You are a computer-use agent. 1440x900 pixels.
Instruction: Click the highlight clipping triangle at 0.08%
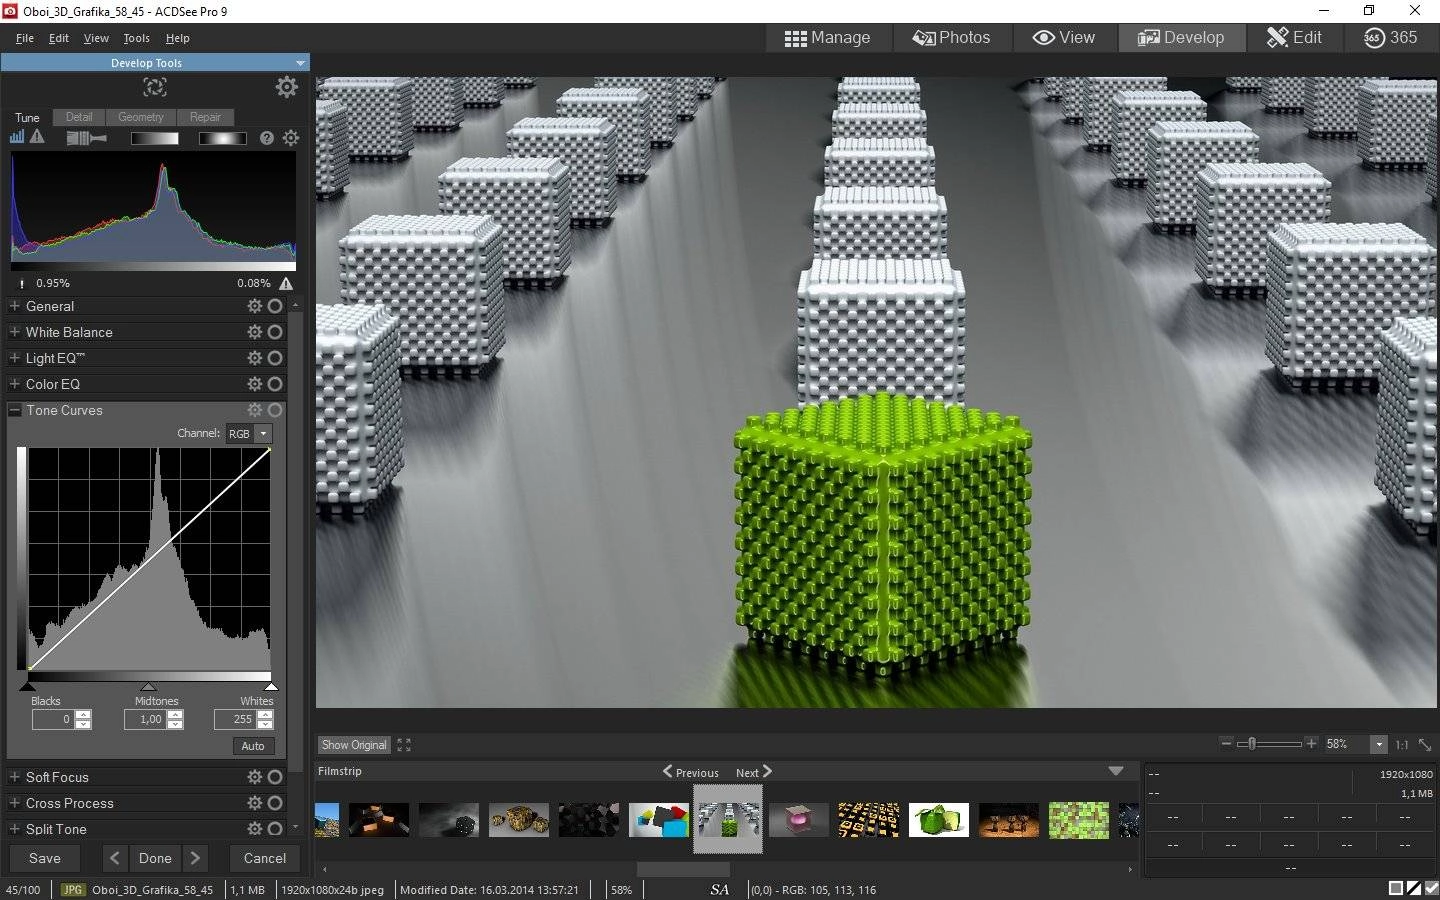coord(286,283)
